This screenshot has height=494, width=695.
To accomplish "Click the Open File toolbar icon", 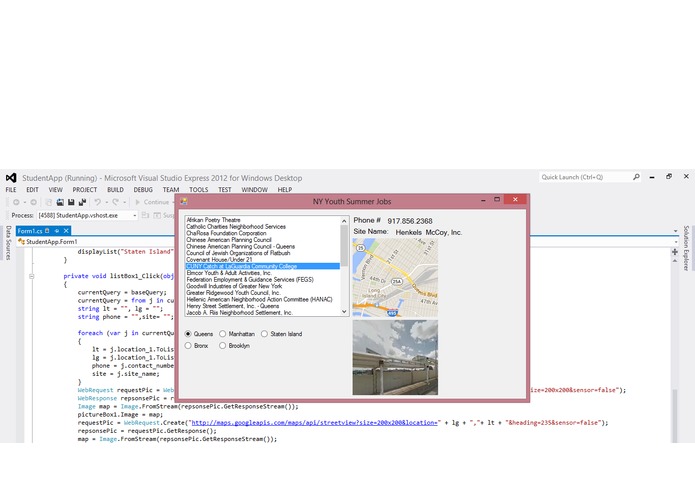I will pyautogui.click(x=60, y=202).
